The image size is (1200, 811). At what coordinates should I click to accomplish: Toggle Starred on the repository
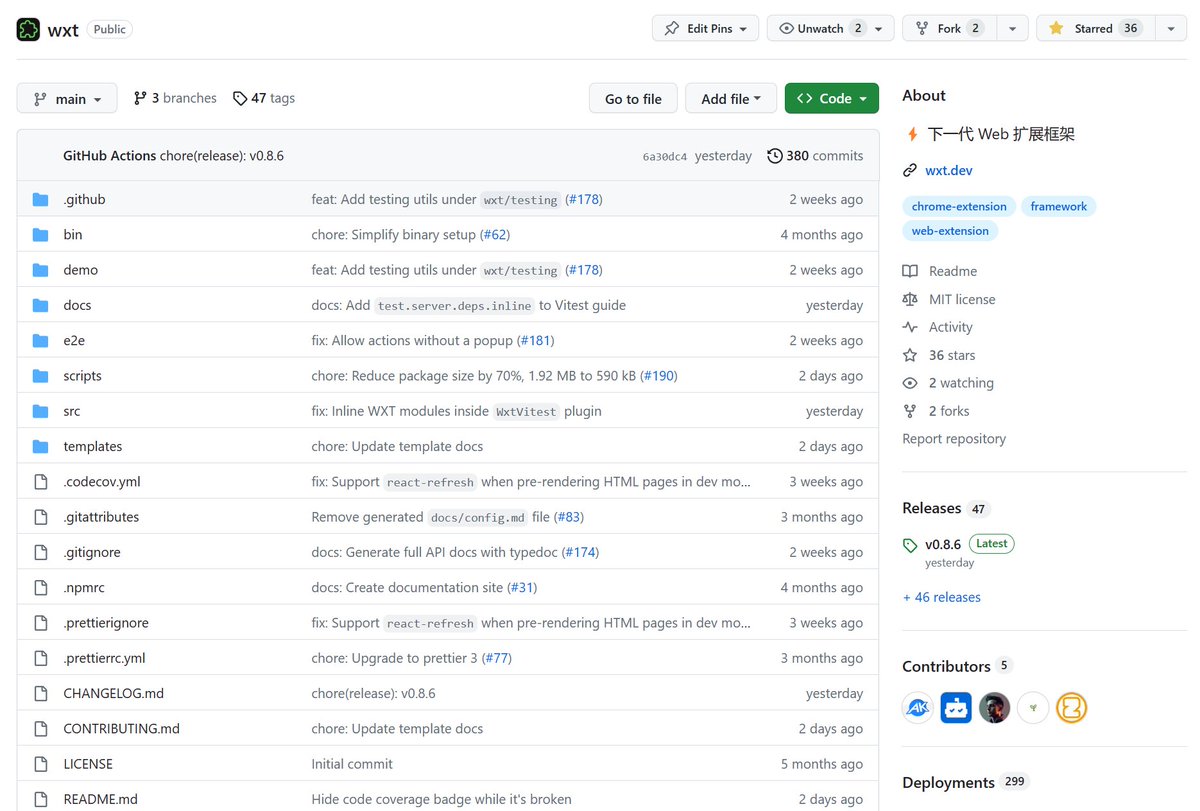[x=1095, y=29]
